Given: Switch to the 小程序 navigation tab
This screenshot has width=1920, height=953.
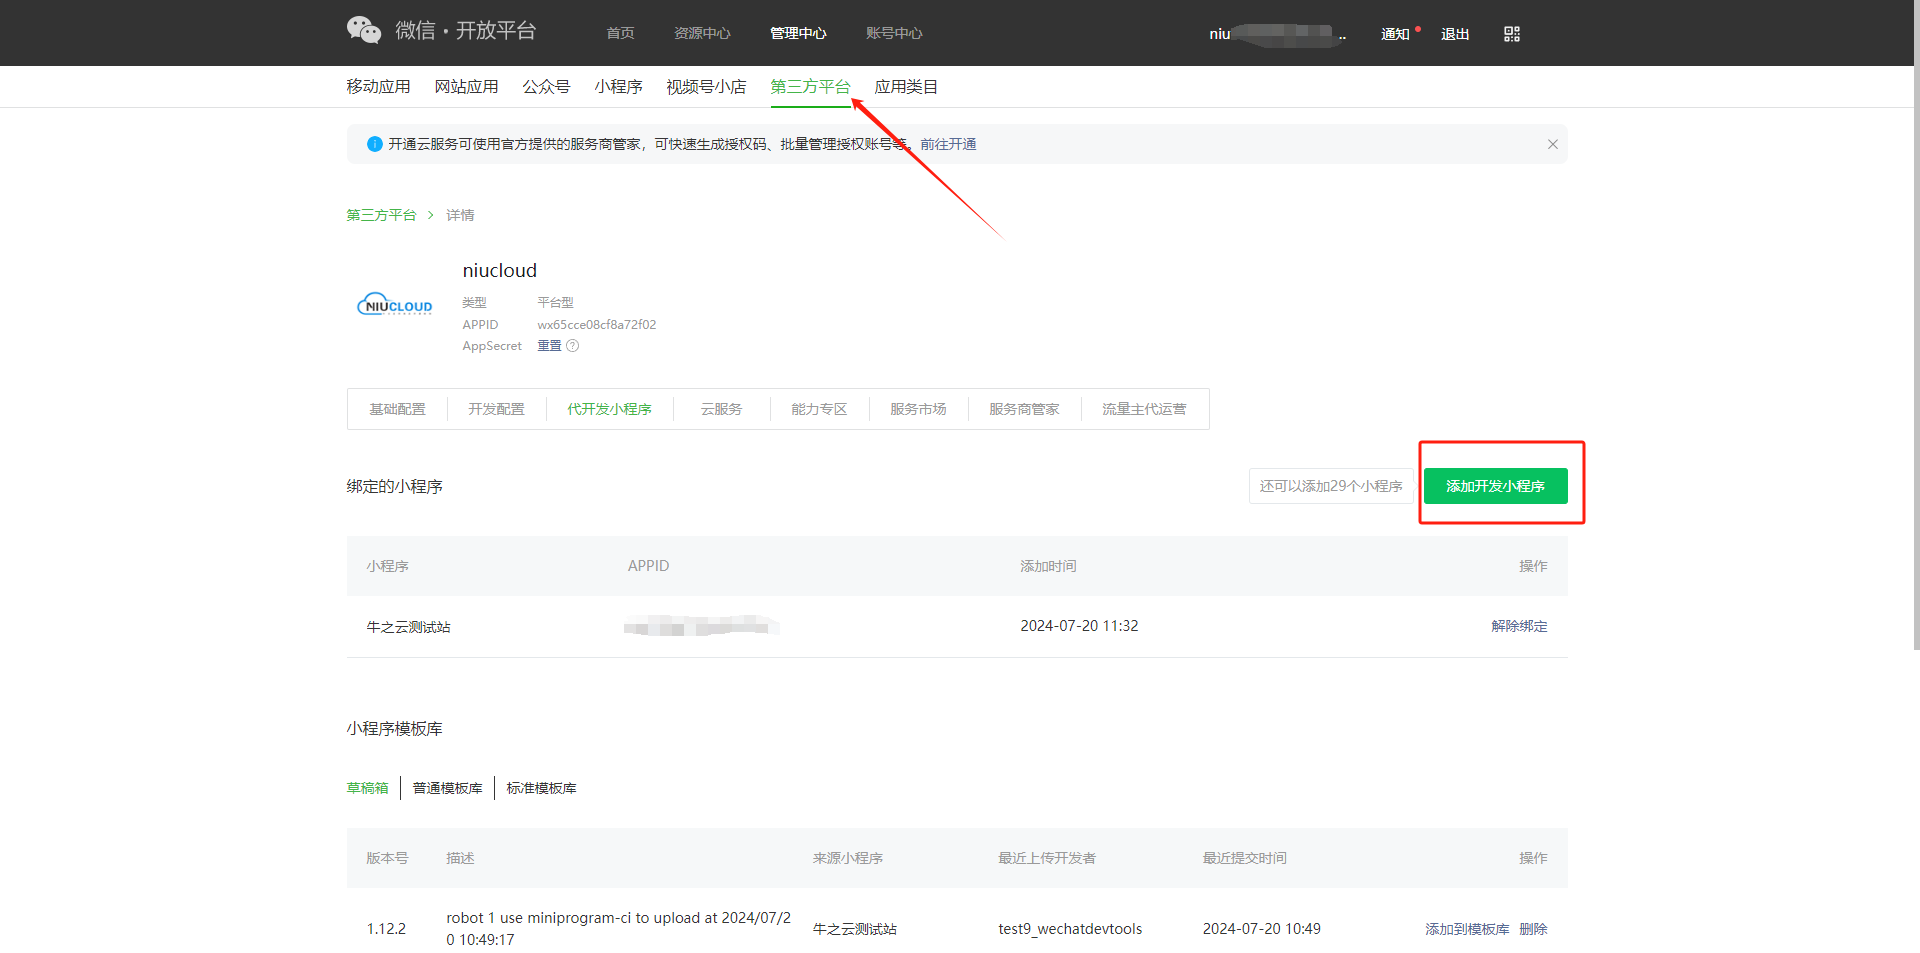Looking at the screenshot, I should pos(618,87).
